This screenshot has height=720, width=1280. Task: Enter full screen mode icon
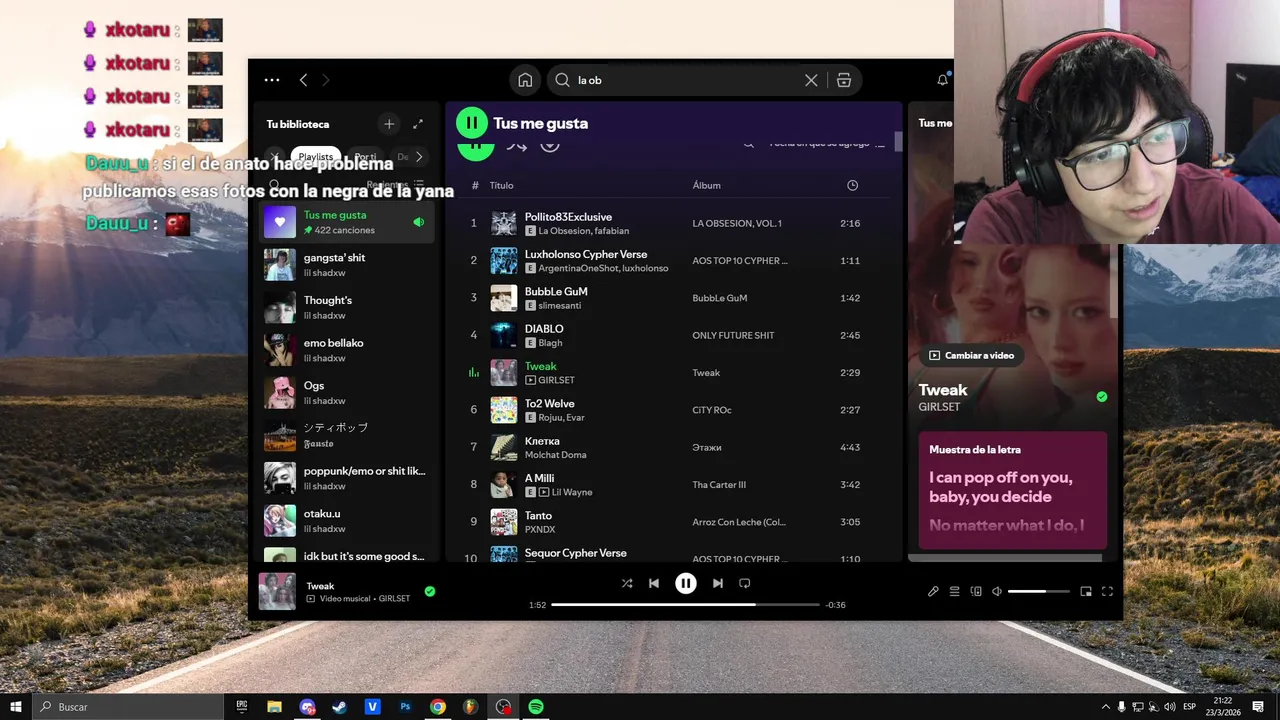(1107, 592)
